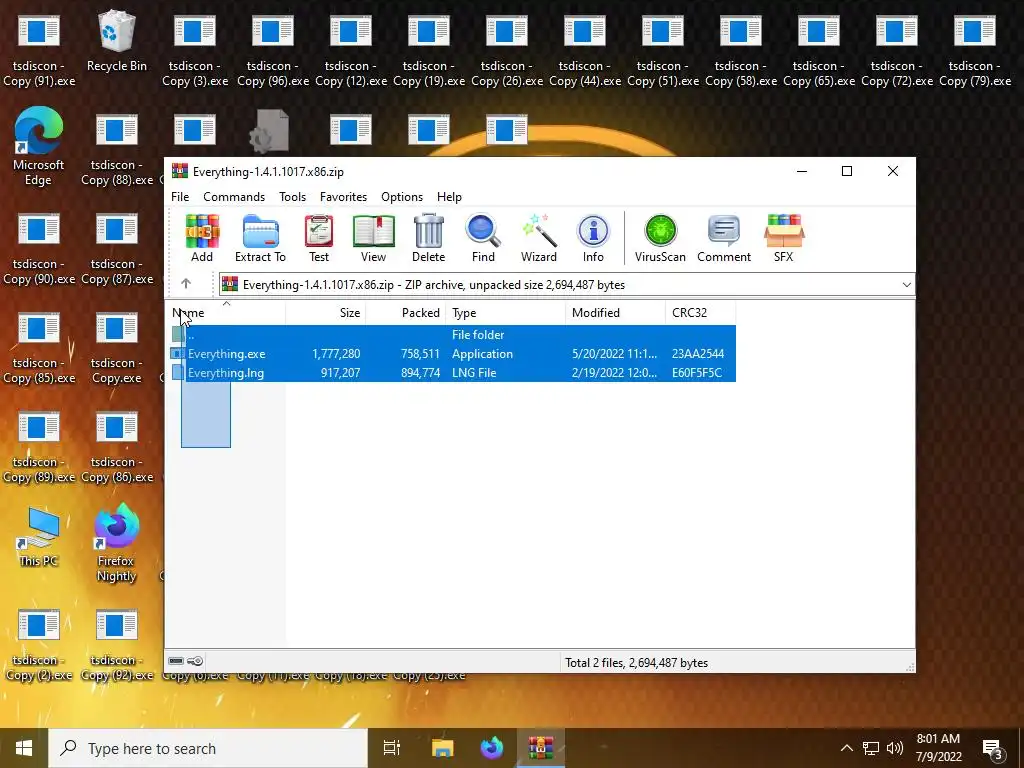Select Microsoft Edge desktop shortcut
The width and height of the screenshot is (1024, 768).
(x=39, y=146)
